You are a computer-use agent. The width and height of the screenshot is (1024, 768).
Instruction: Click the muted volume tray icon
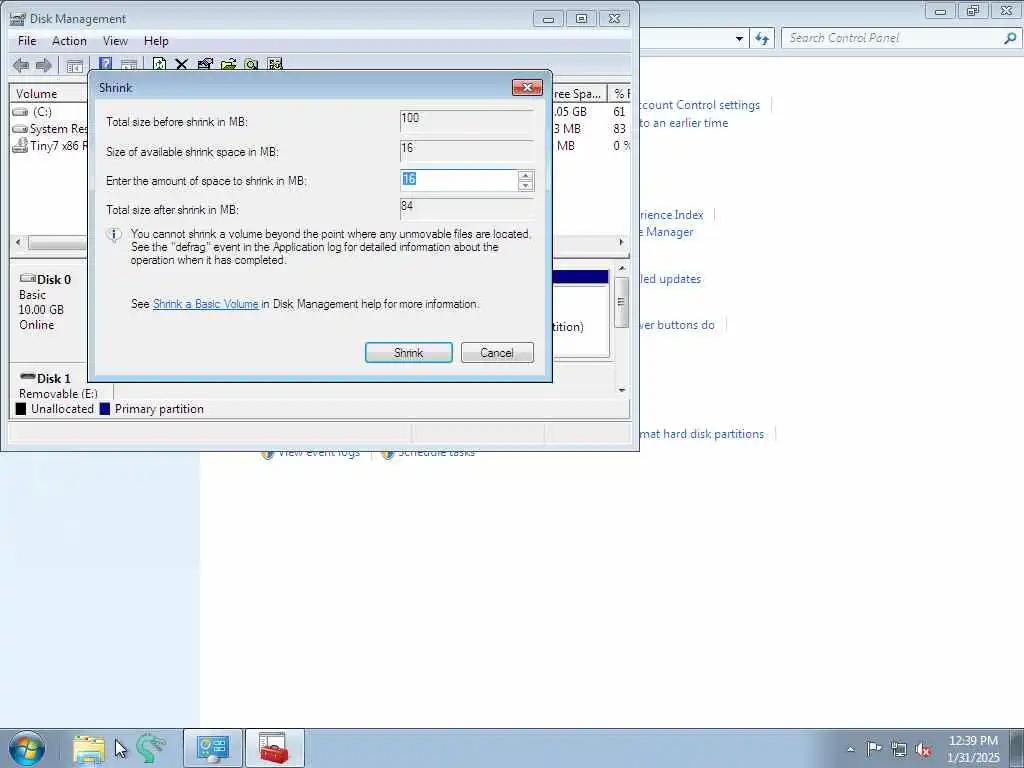click(x=923, y=749)
